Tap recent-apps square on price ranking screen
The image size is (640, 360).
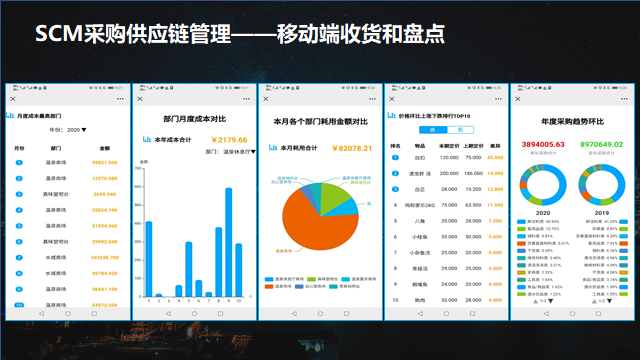point(472,313)
